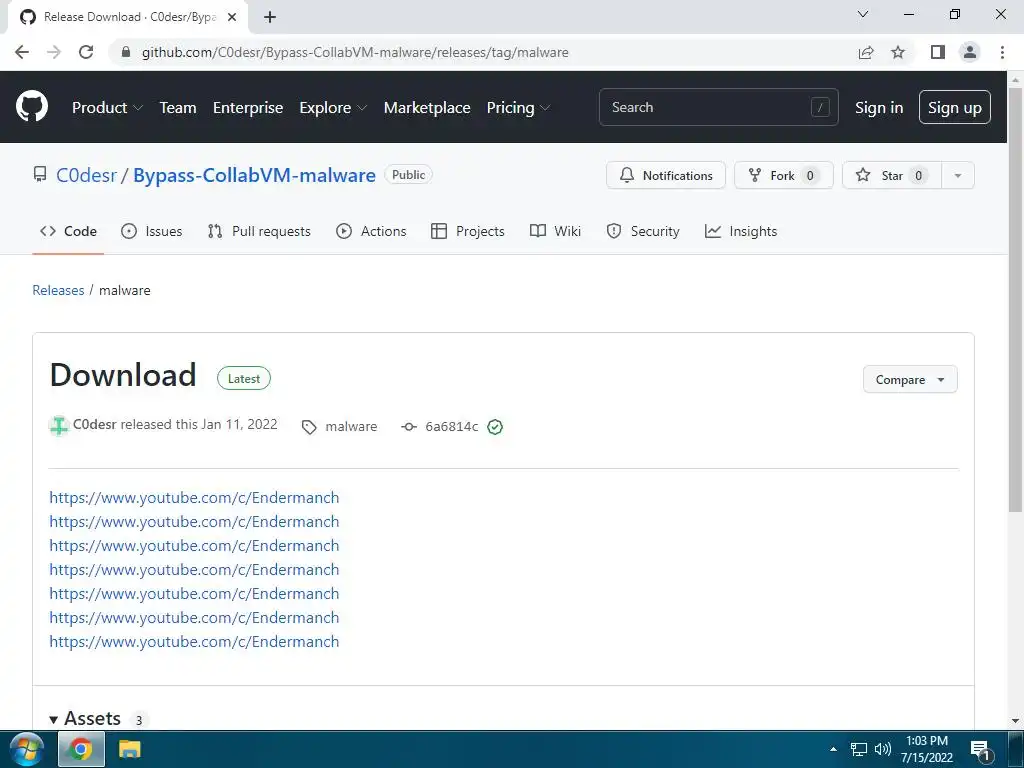Open a new tab with plus button
Image resolution: width=1024 pixels, height=768 pixels.
270,17
